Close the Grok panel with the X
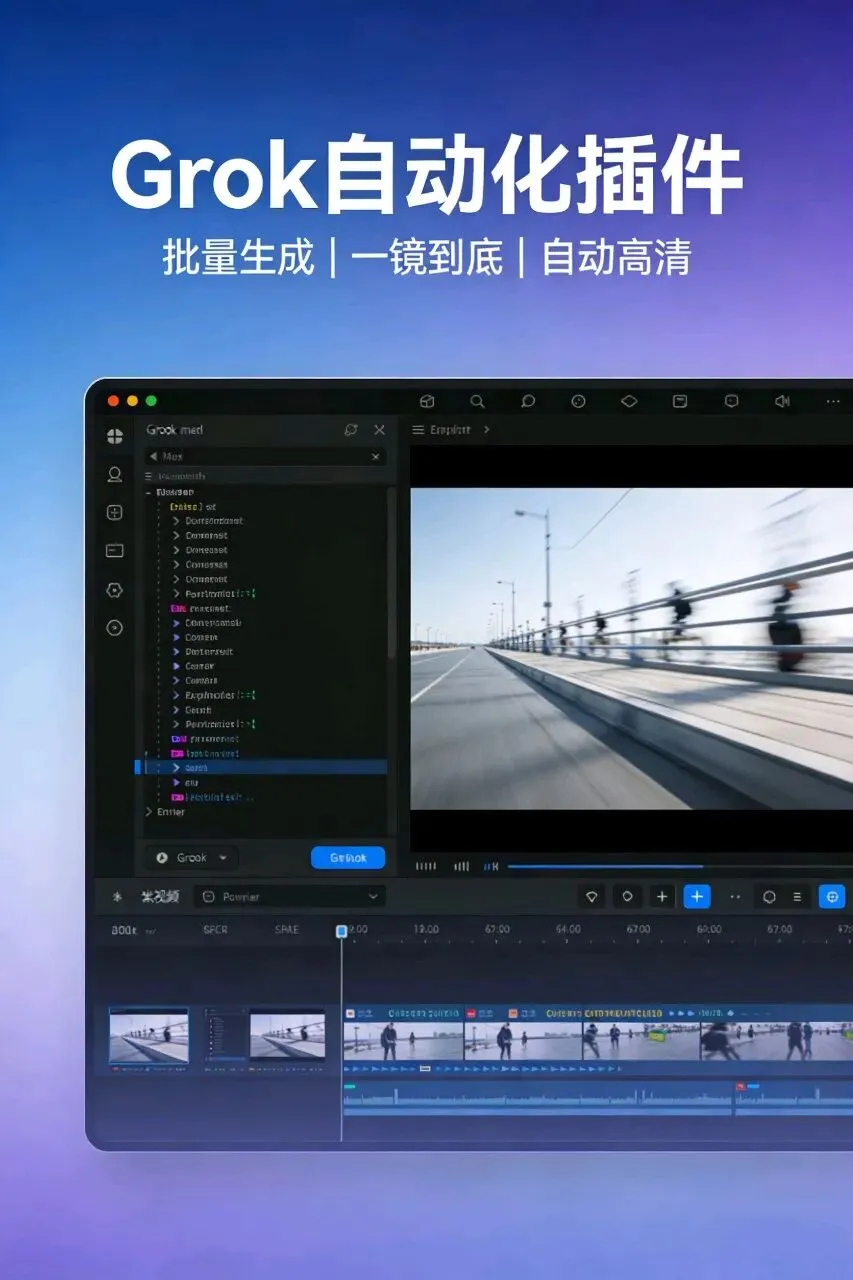The width and height of the screenshot is (853, 1280). click(379, 429)
